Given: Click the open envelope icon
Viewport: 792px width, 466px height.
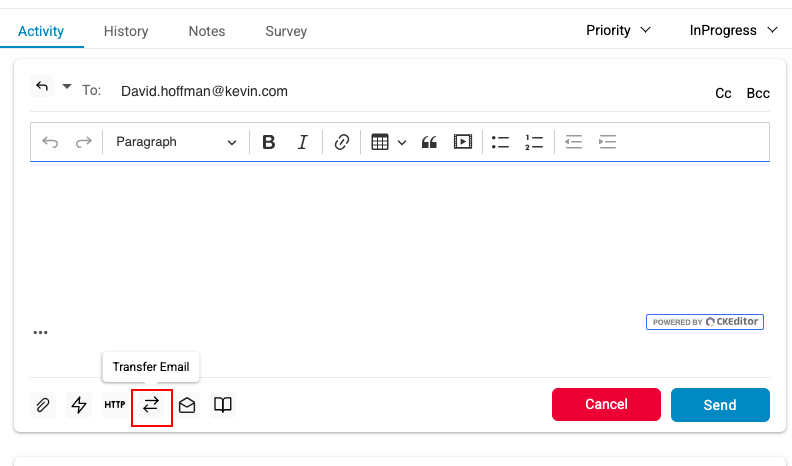Looking at the screenshot, I should point(187,405).
